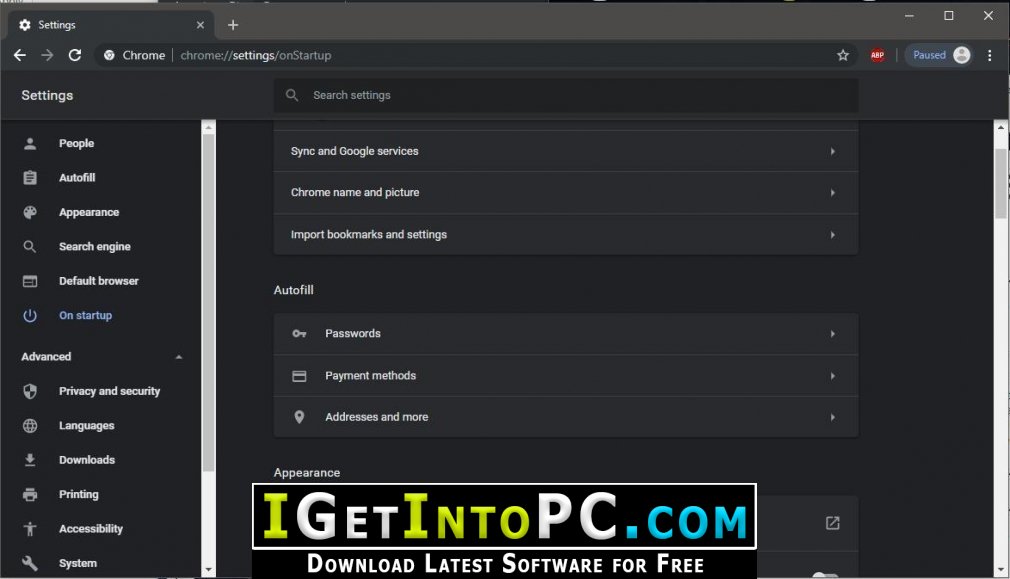Screen dimensions: 1010x579
Task: Open the Chrome three-dot menu
Action: pyautogui.click(x=989, y=55)
